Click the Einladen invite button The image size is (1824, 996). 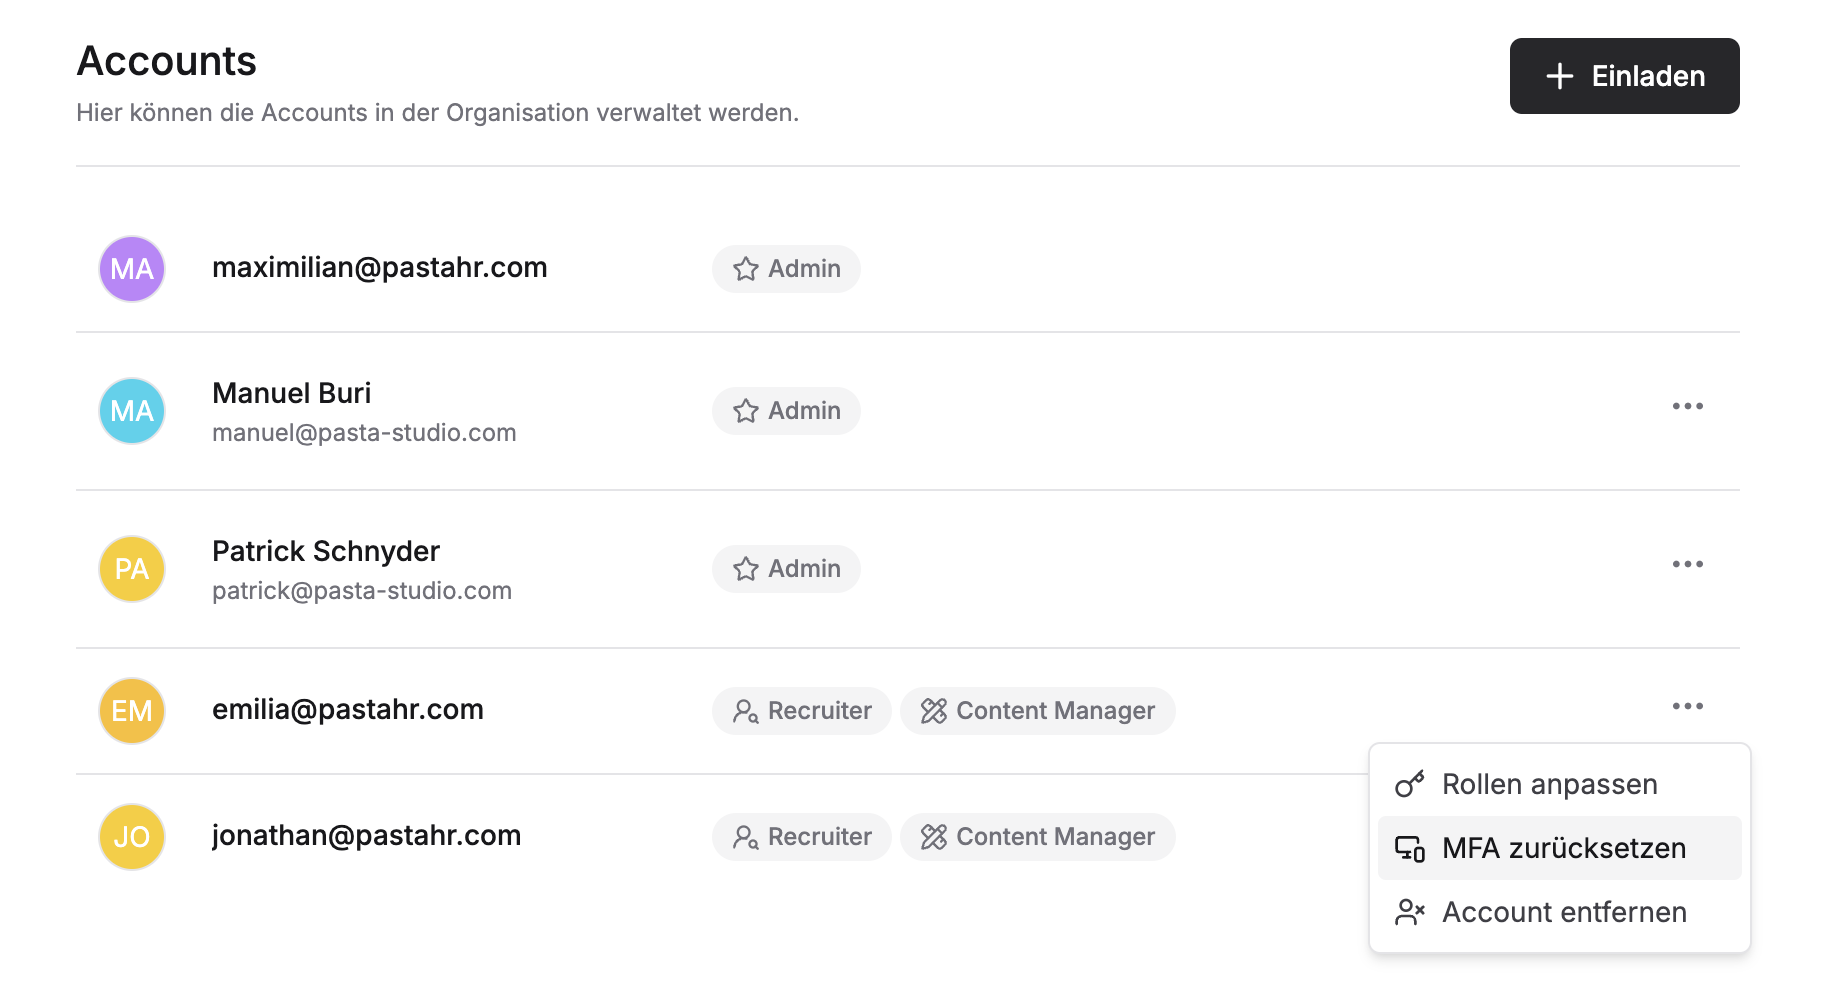1624,76
